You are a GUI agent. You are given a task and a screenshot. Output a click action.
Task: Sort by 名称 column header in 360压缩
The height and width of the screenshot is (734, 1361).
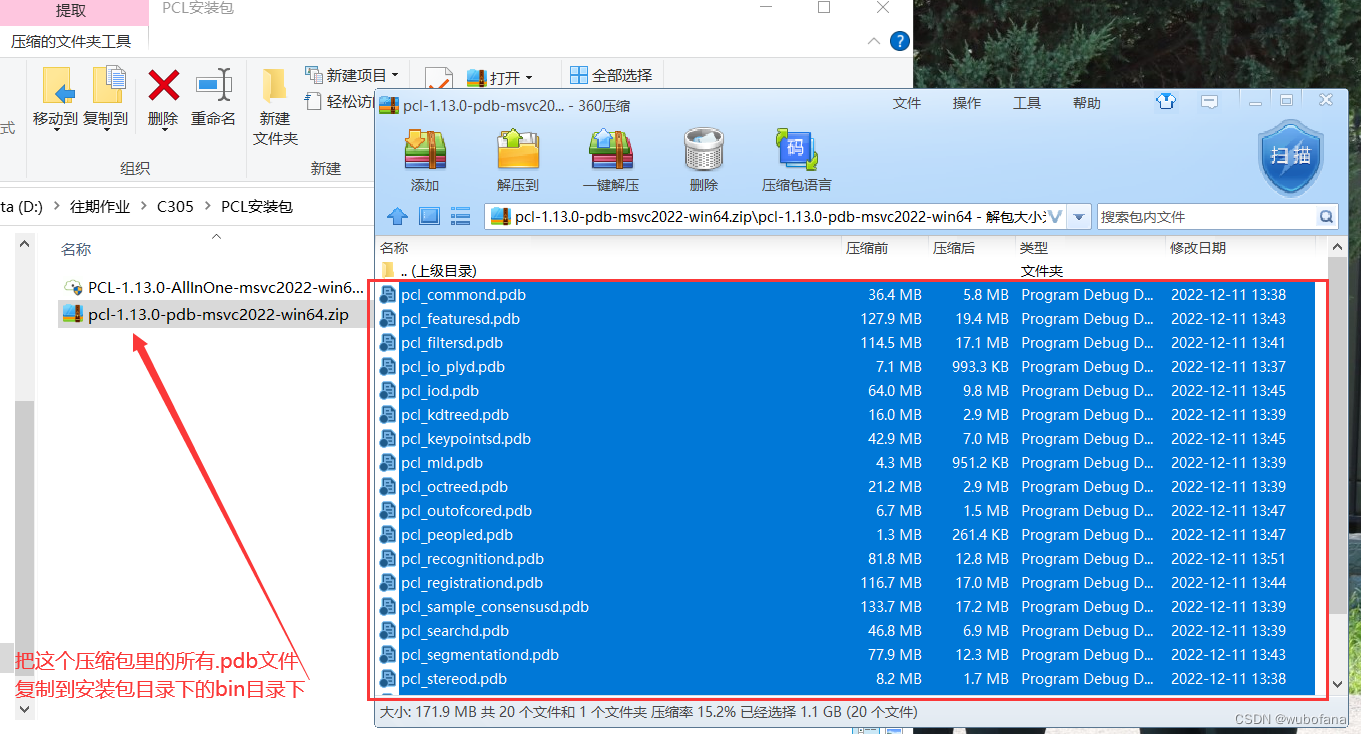(x=610, y=248)
